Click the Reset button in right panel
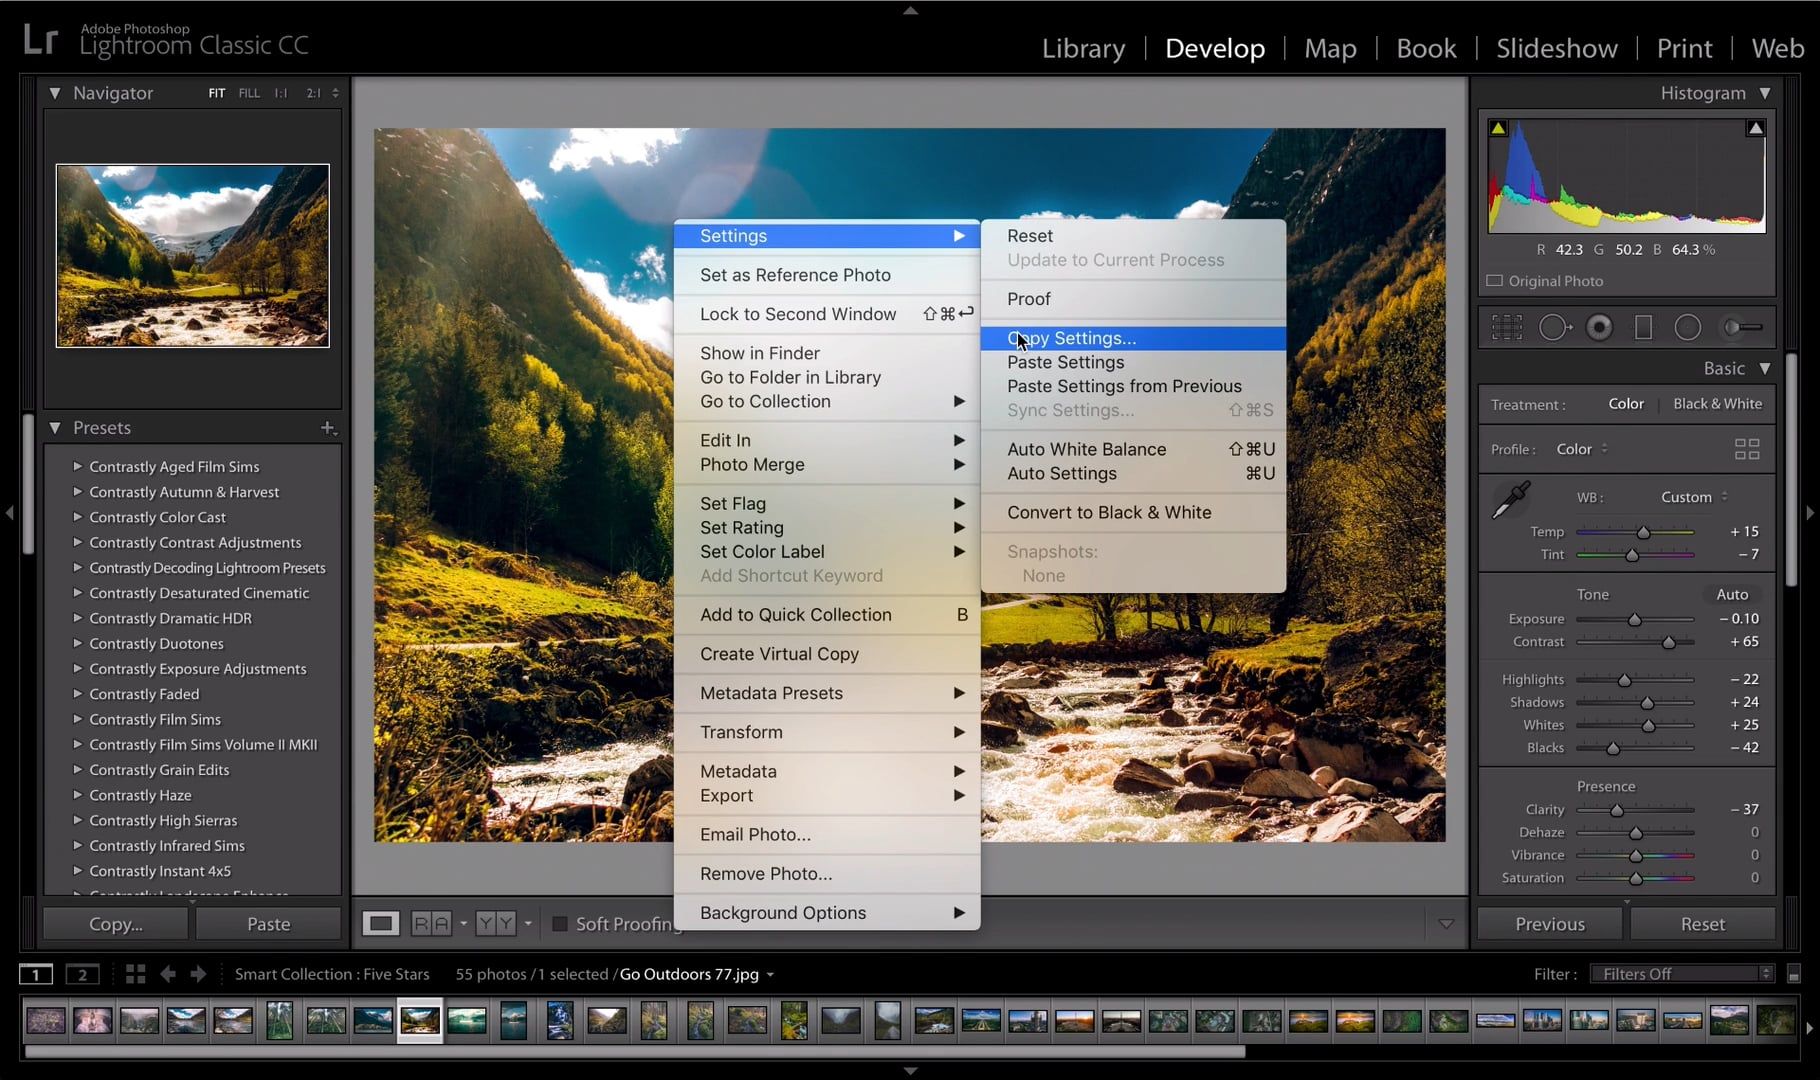Screen dimensions: 1820x1080 coord(1702,924)
